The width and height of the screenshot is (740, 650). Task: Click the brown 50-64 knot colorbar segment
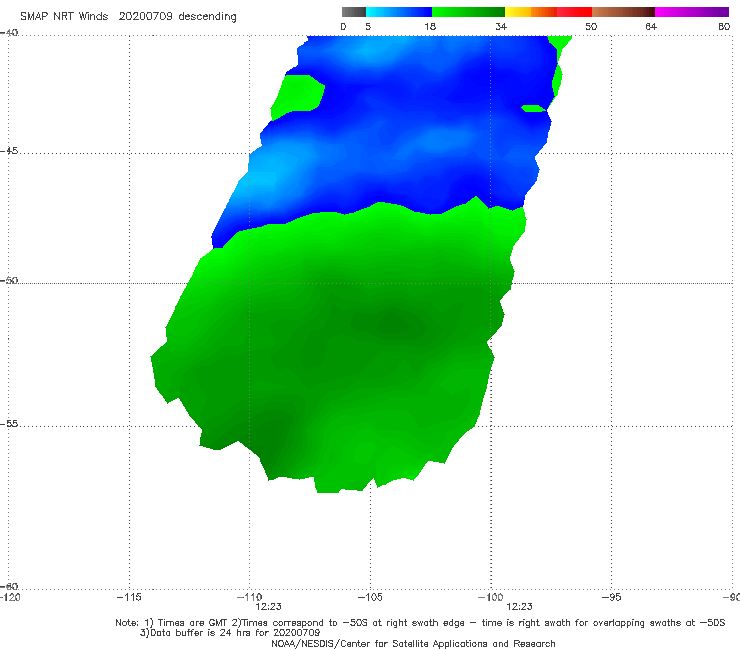coord(623,12)
